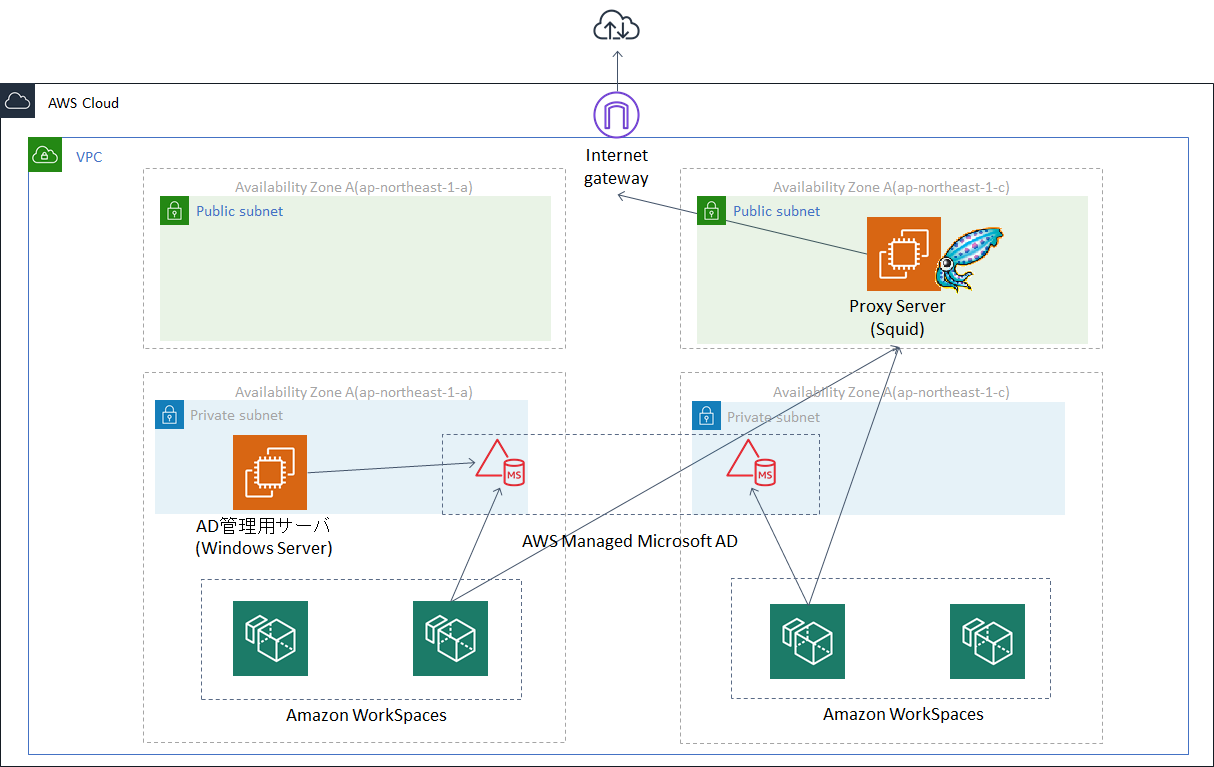Click the rightmost Amazon WorkSpaces icon
Screen dimensions: 1214x767
click(987, 640)
